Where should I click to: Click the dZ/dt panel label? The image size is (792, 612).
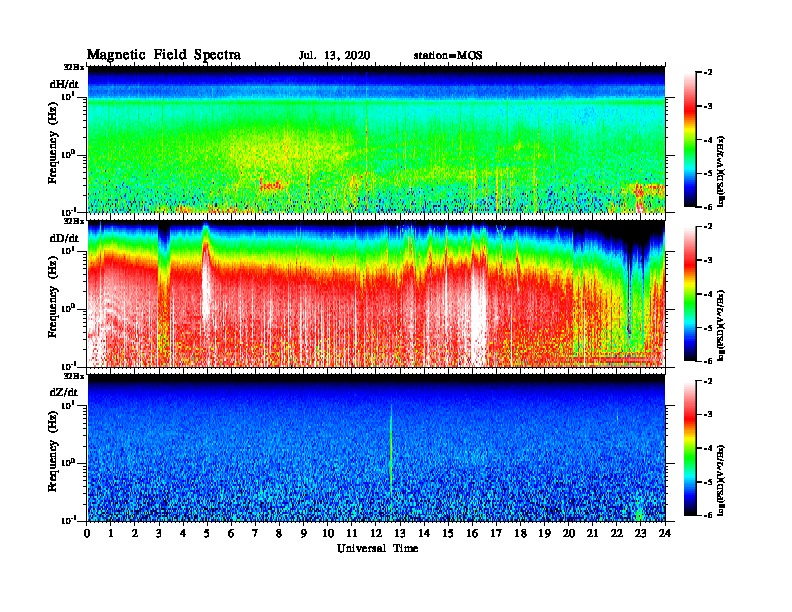coord(64,392)
